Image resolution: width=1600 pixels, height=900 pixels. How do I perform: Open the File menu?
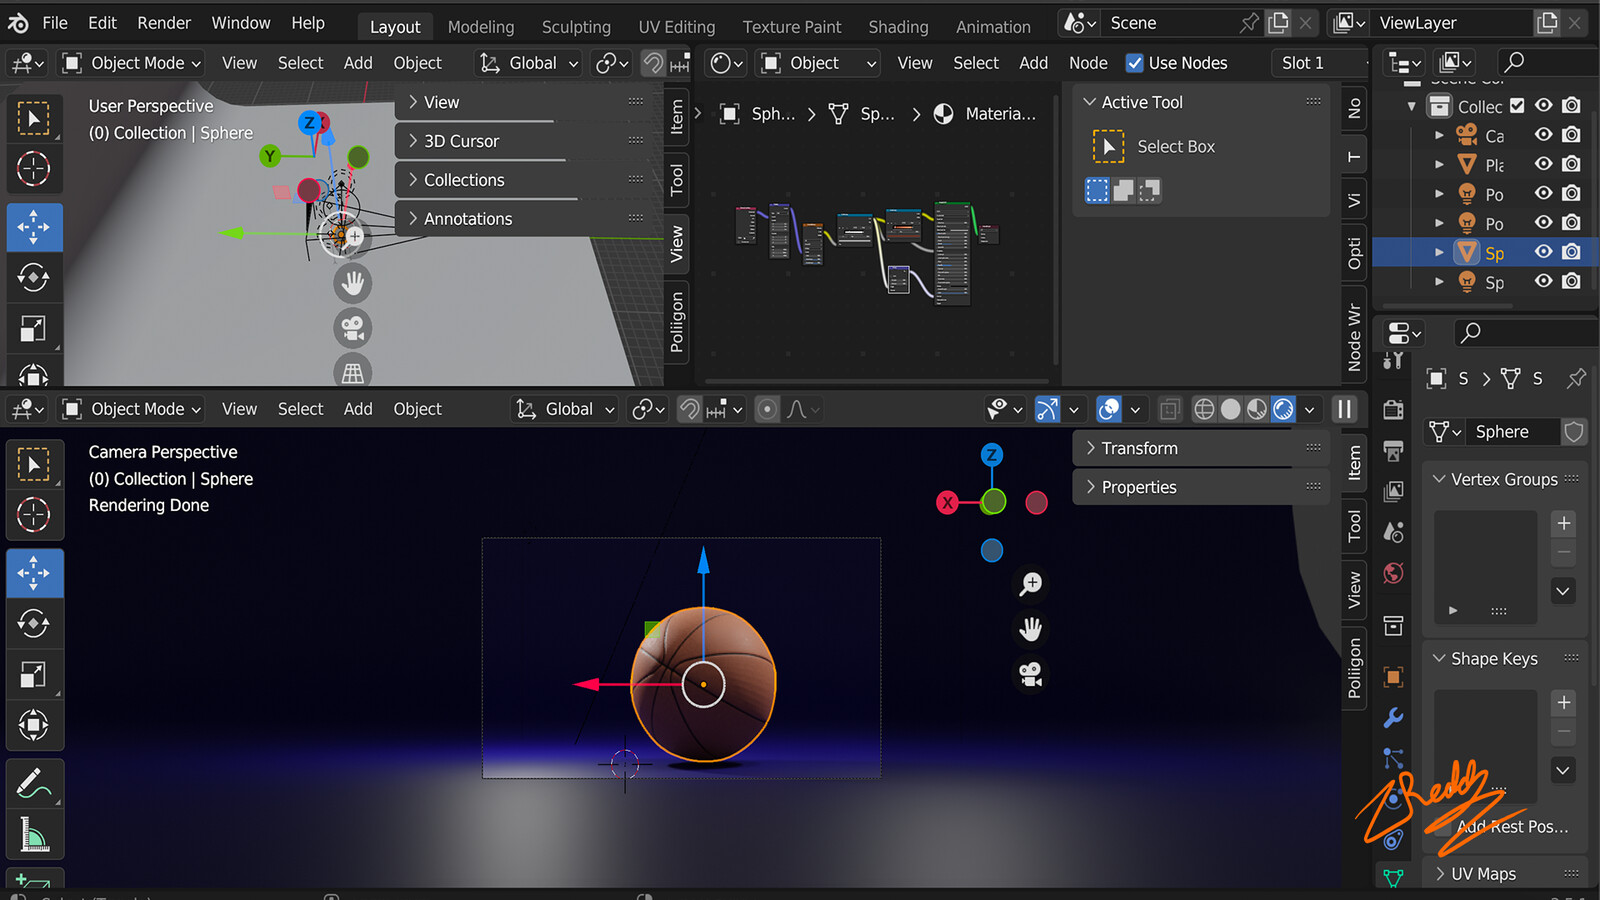[55, 23]
